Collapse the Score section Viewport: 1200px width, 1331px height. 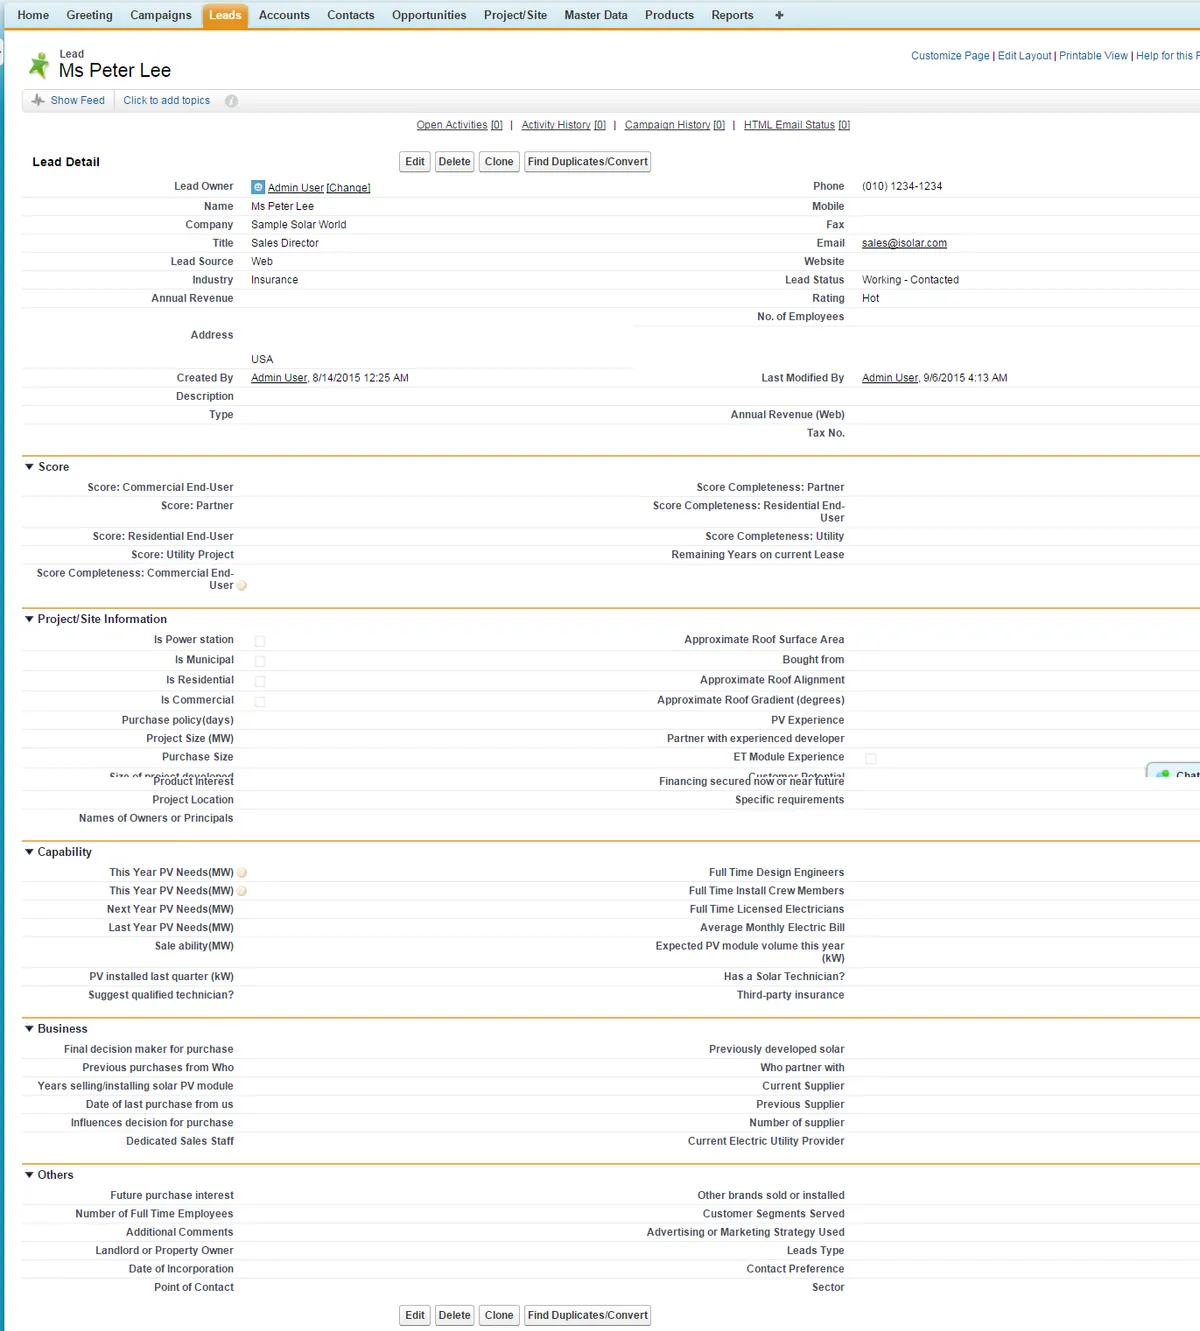29,467
